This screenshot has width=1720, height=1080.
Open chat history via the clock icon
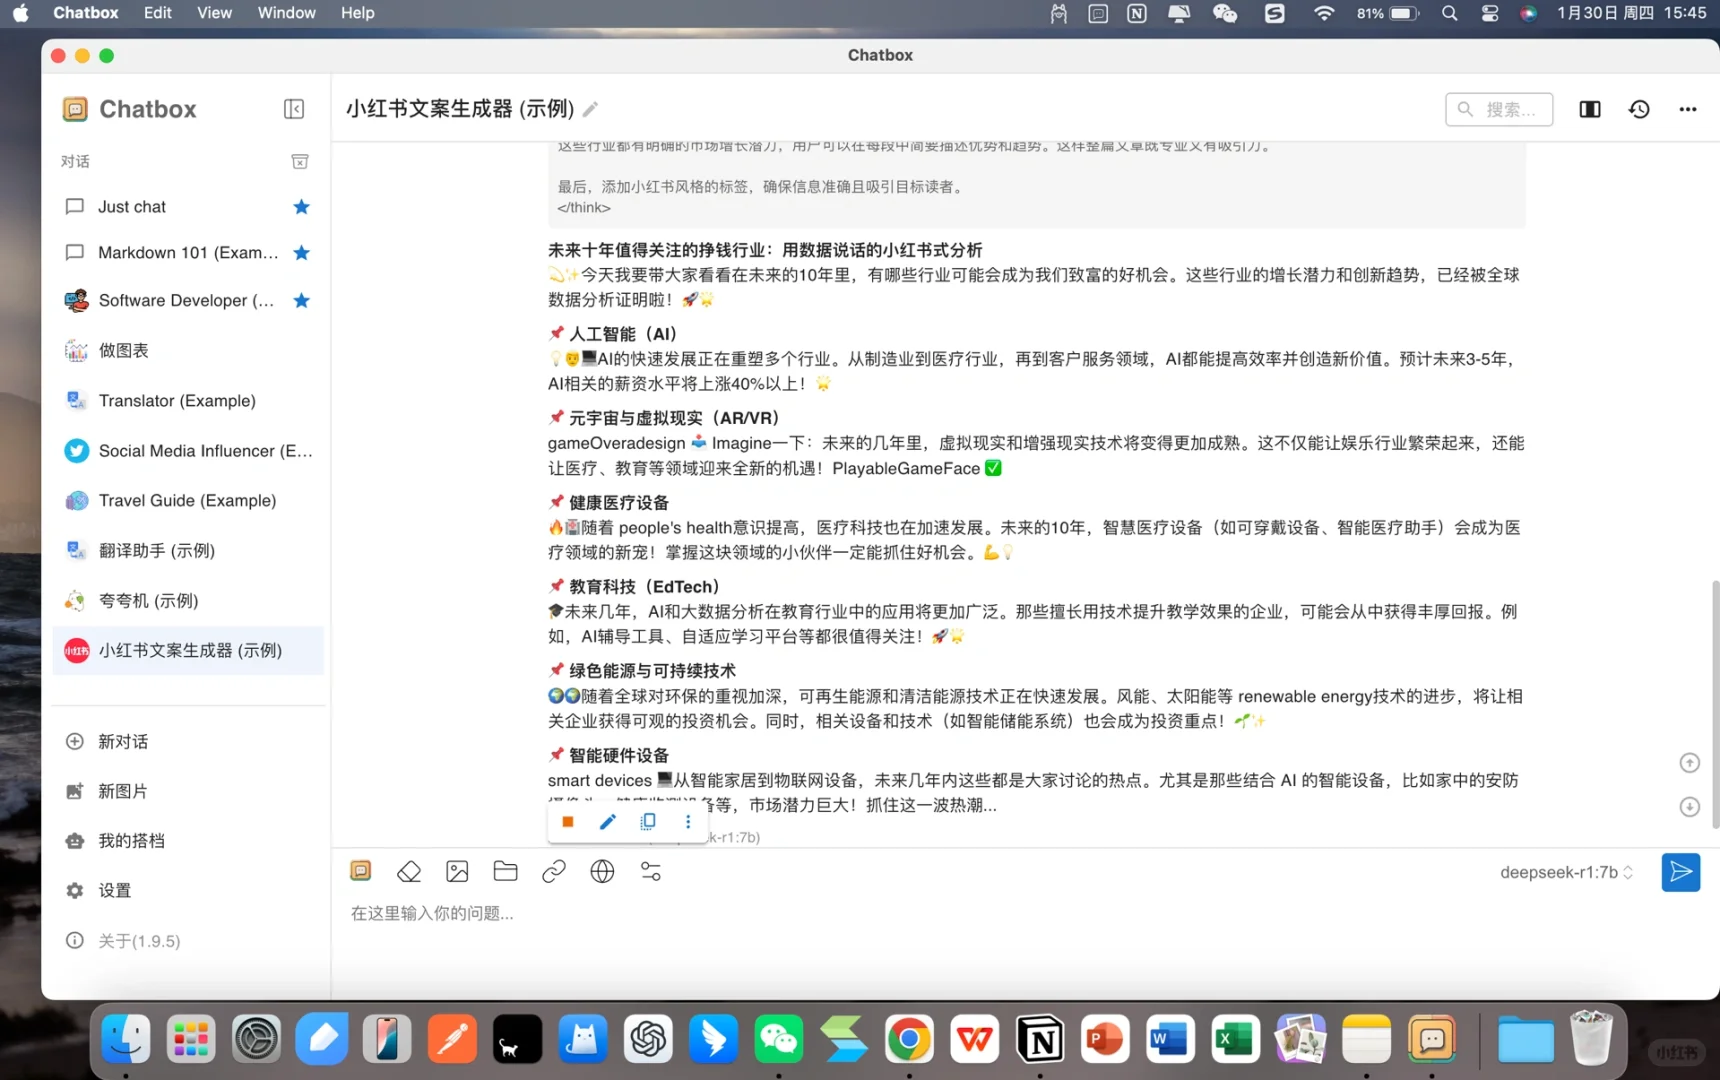pos(1639,109)
